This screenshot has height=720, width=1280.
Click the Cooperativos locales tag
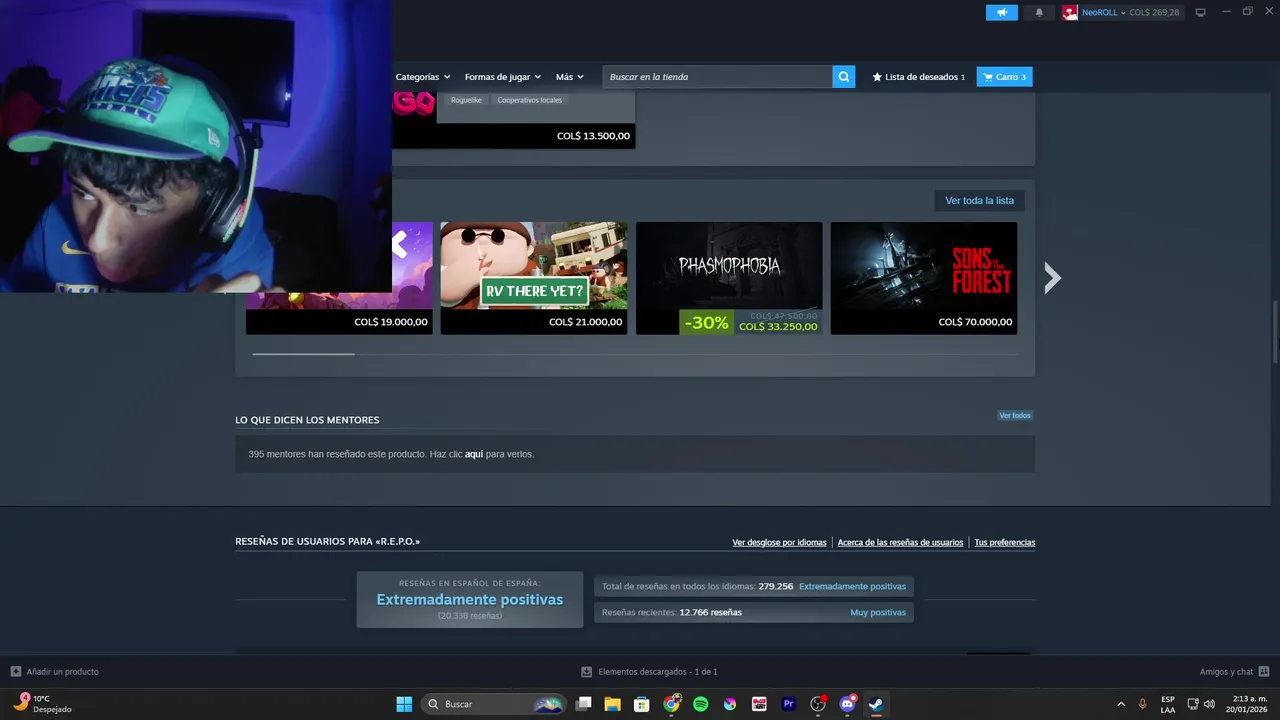point(530,100)
